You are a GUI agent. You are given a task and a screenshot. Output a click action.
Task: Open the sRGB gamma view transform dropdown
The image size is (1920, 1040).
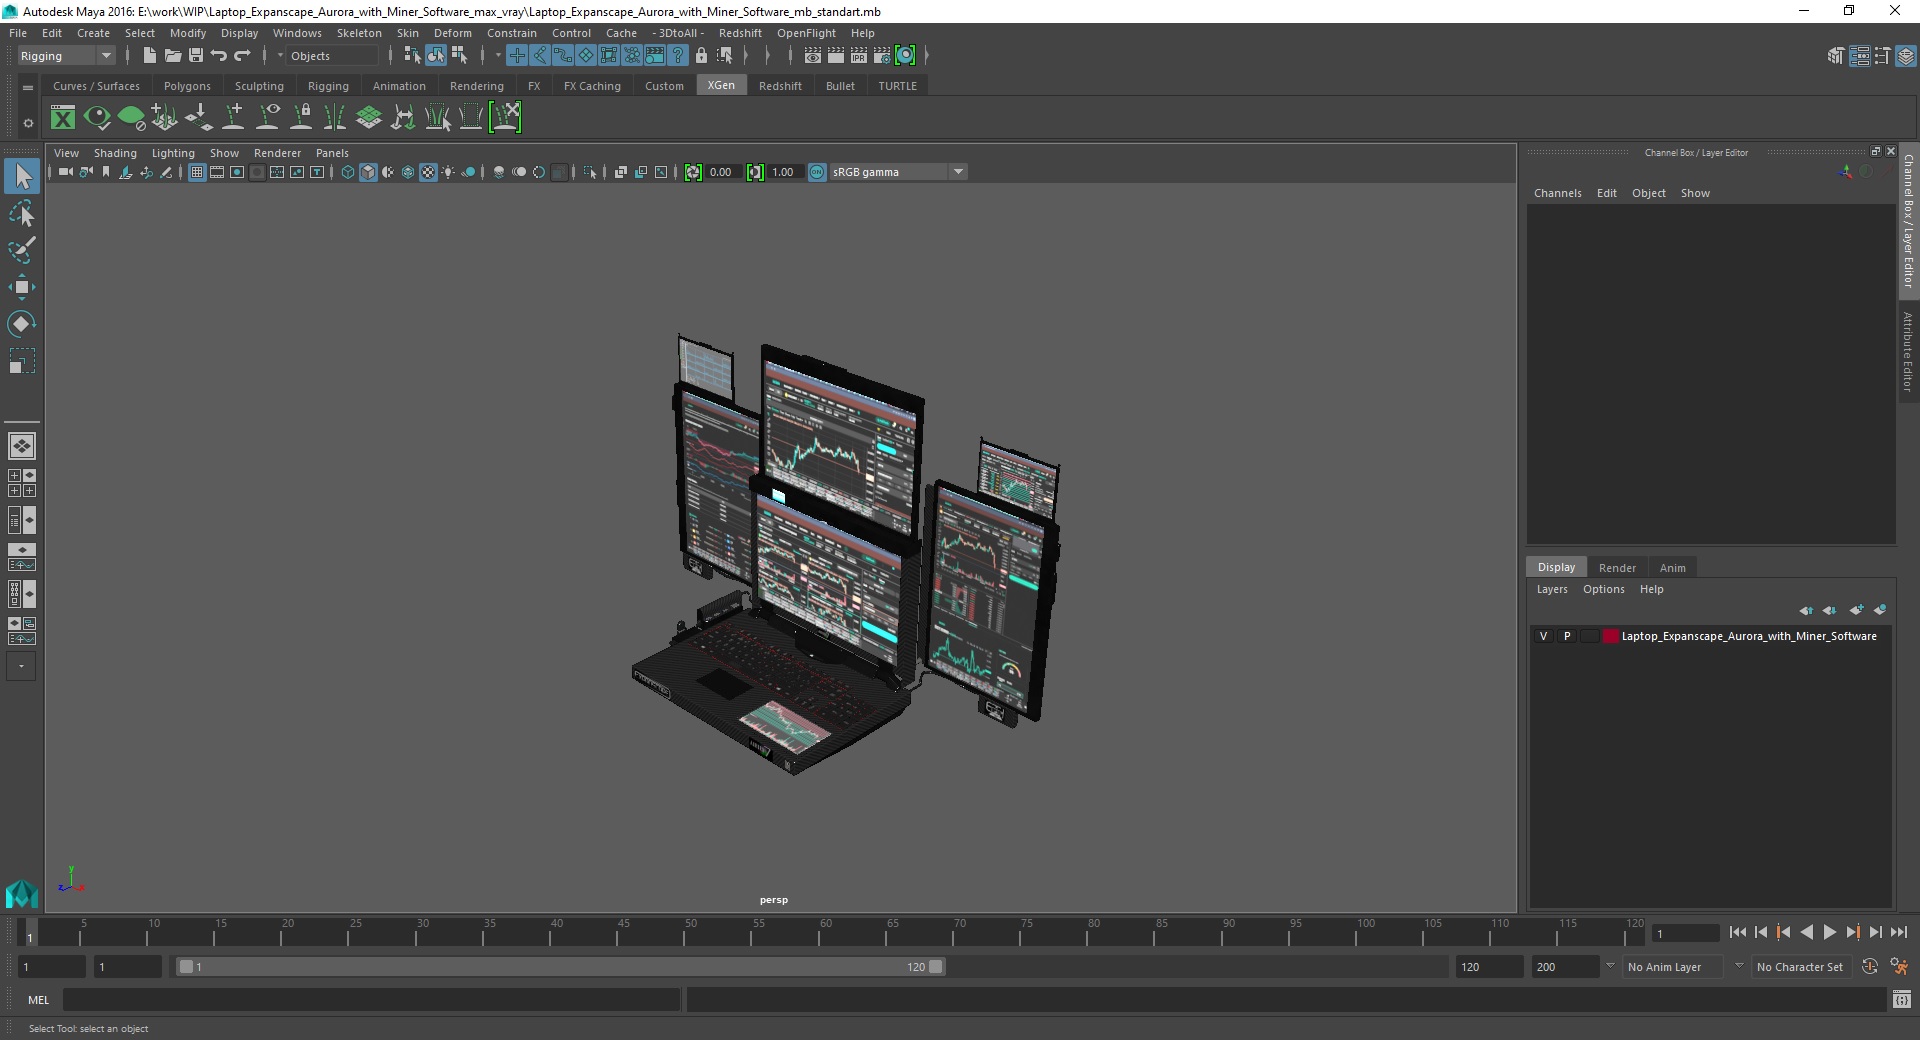[898, 172]
